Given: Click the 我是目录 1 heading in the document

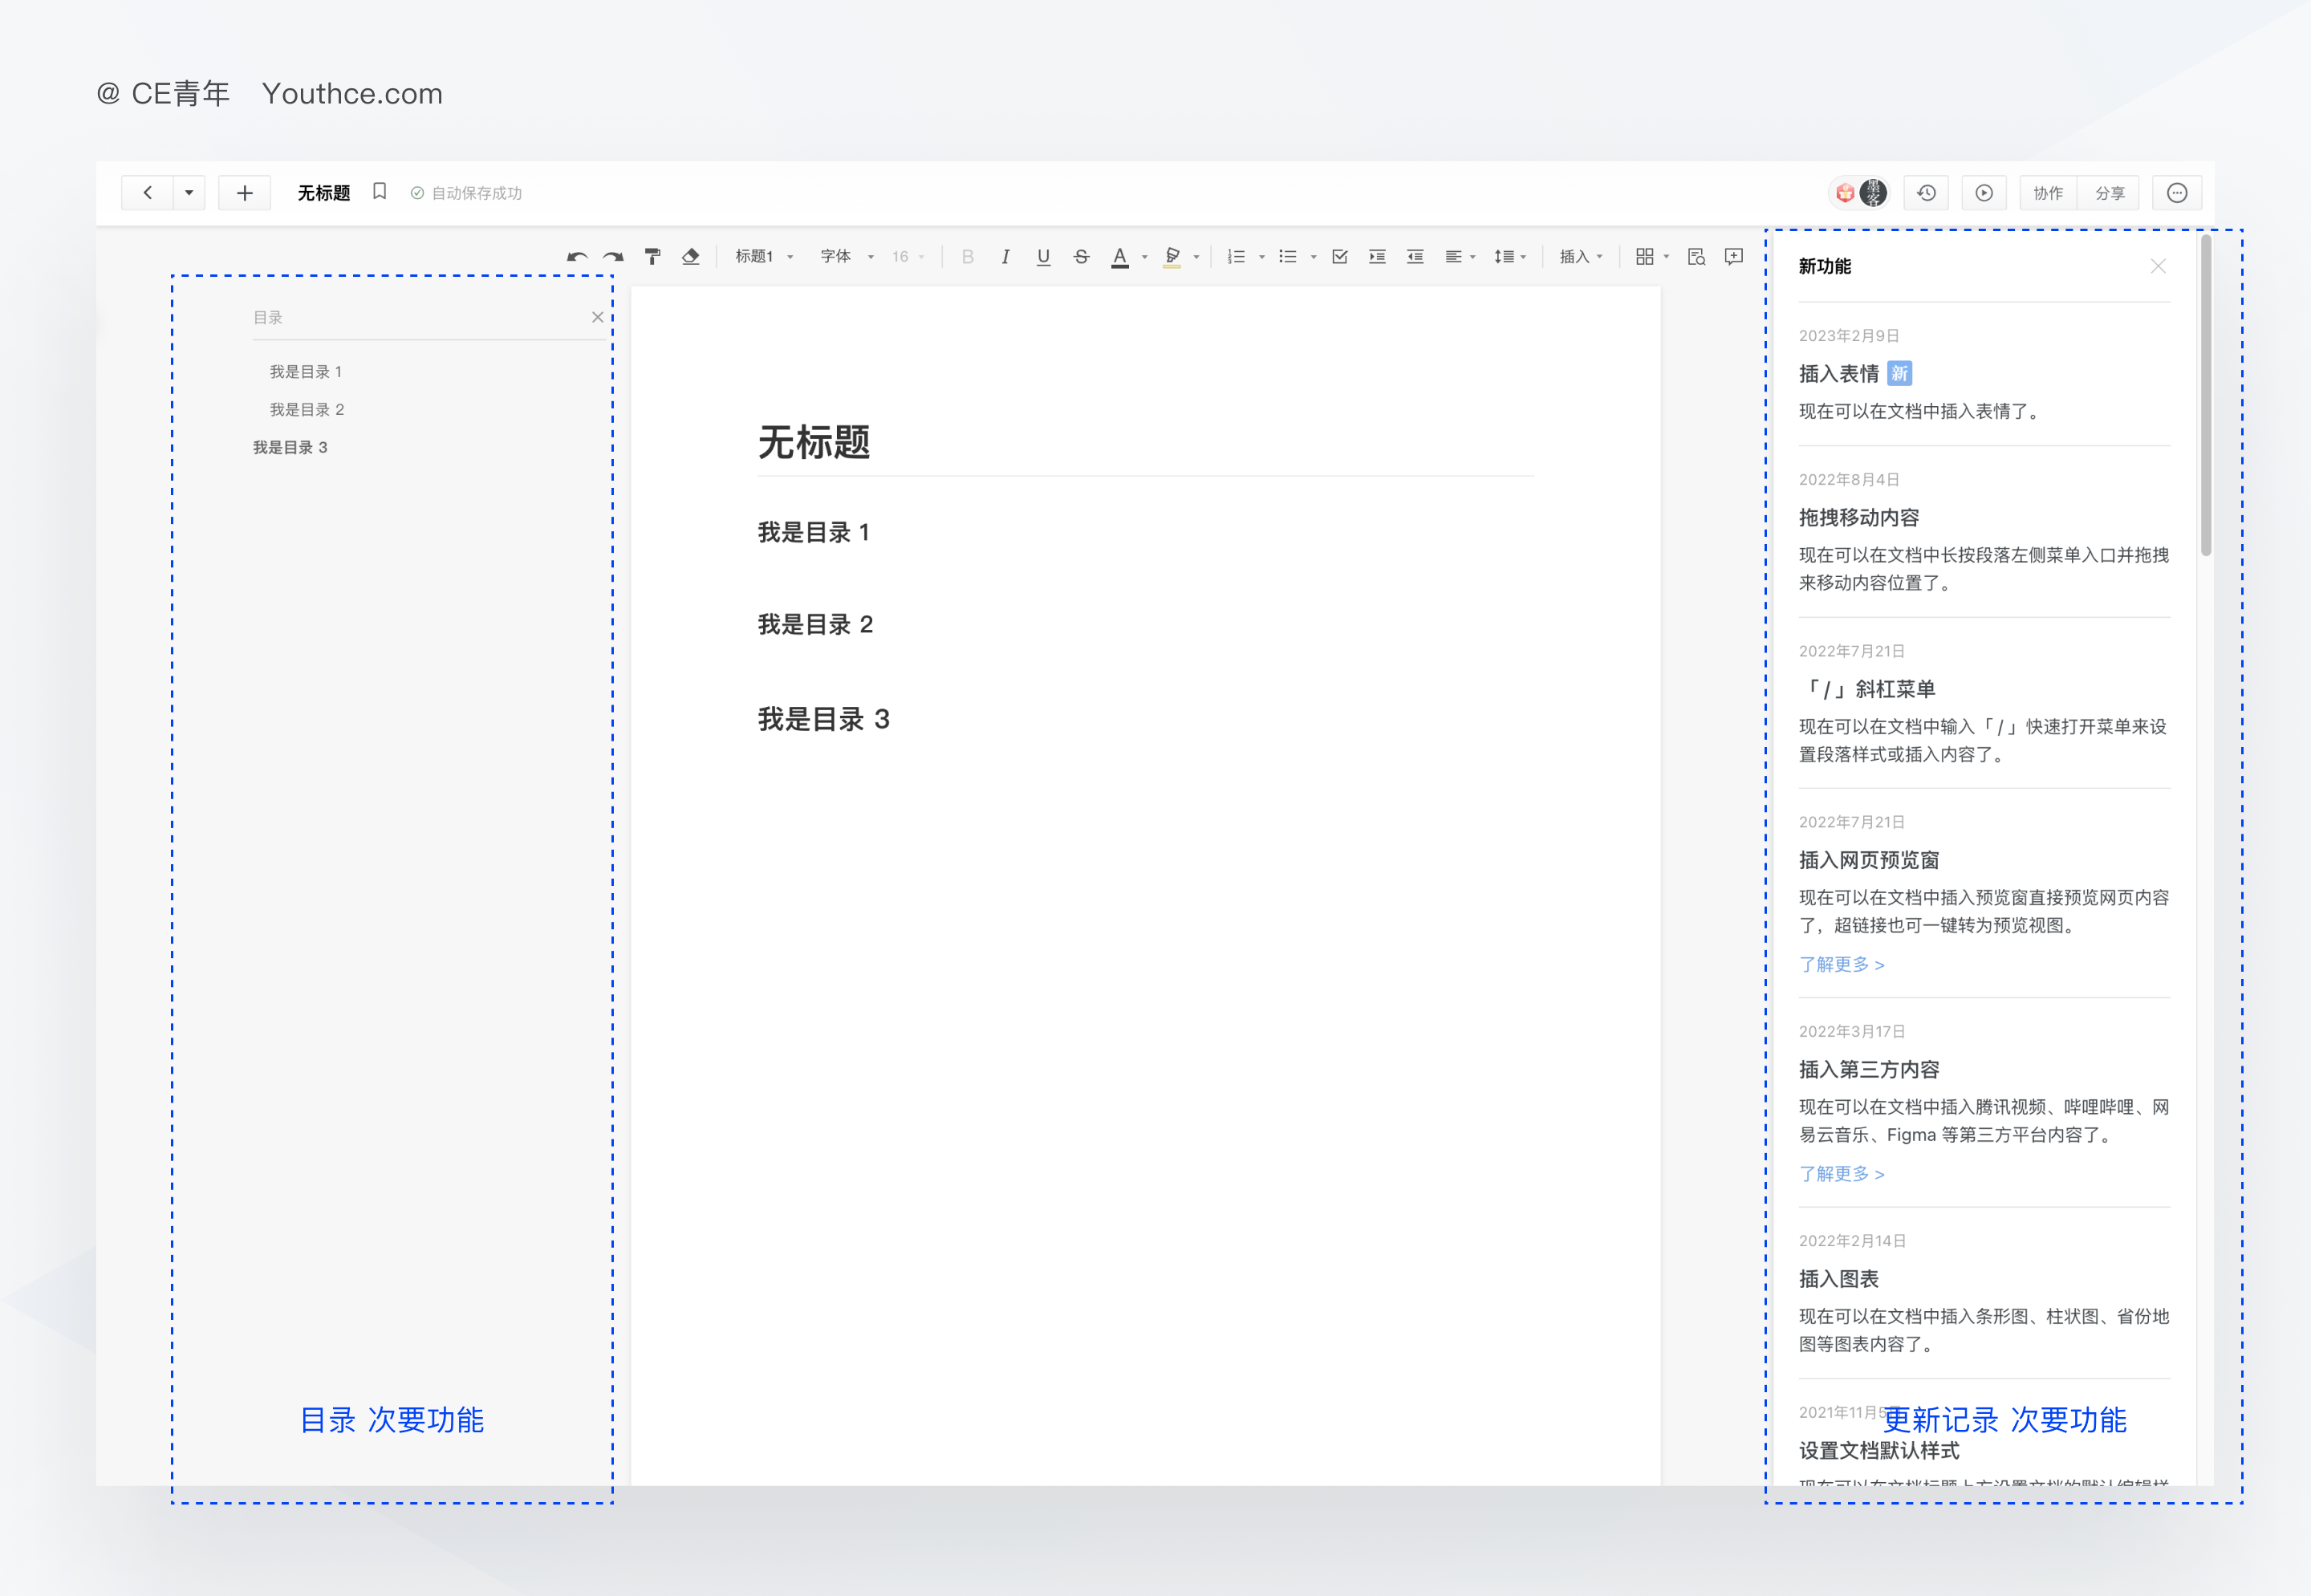Looking at the screenshot, I should (814, 532).
